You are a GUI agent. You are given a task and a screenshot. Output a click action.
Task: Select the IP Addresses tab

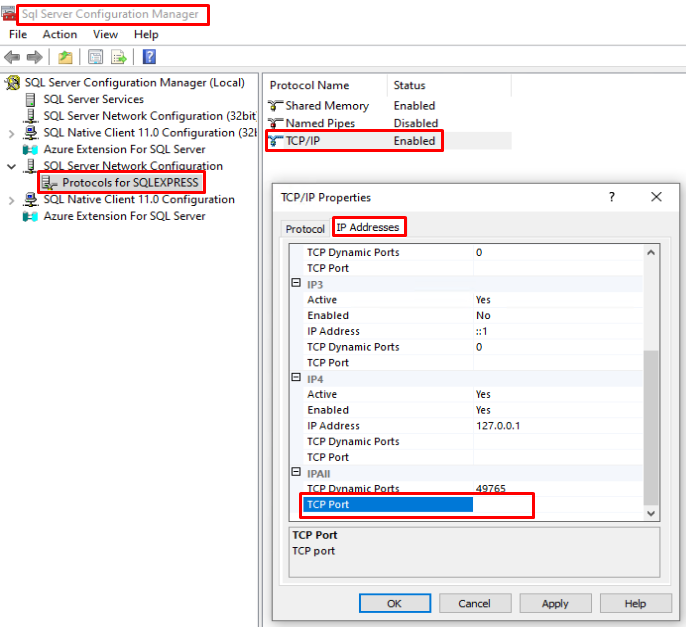tap(368, 227)
